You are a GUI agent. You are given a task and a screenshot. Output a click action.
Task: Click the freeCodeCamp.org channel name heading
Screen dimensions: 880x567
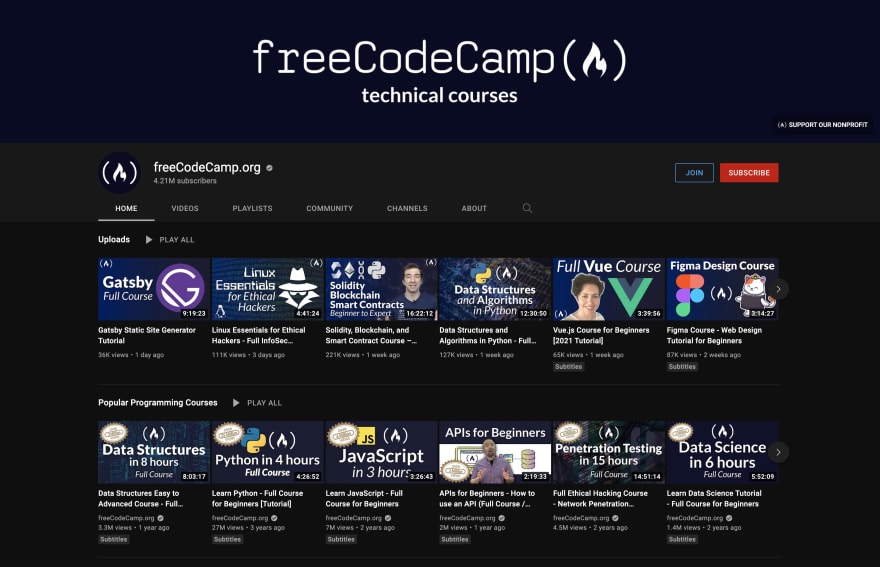tap(207, 167)
